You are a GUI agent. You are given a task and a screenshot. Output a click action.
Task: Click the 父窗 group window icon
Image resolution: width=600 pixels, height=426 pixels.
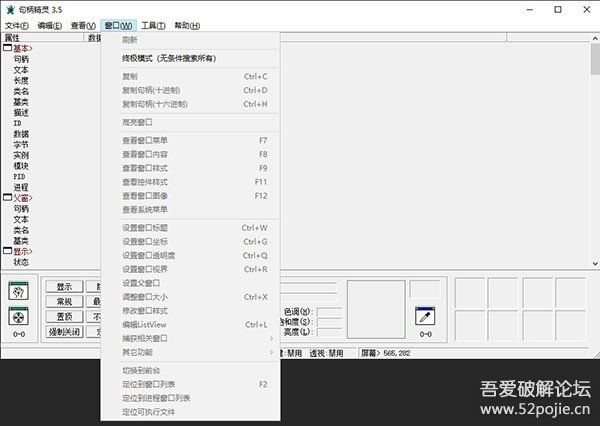8,198
